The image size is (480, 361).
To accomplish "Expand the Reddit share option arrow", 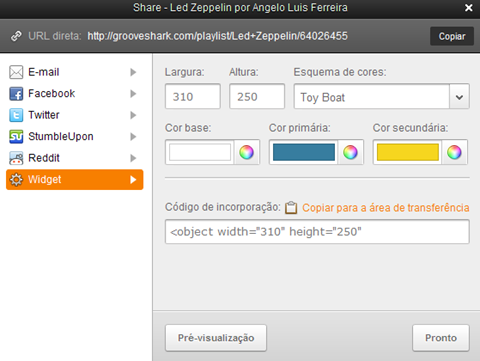I will click(x=133, y=158).
